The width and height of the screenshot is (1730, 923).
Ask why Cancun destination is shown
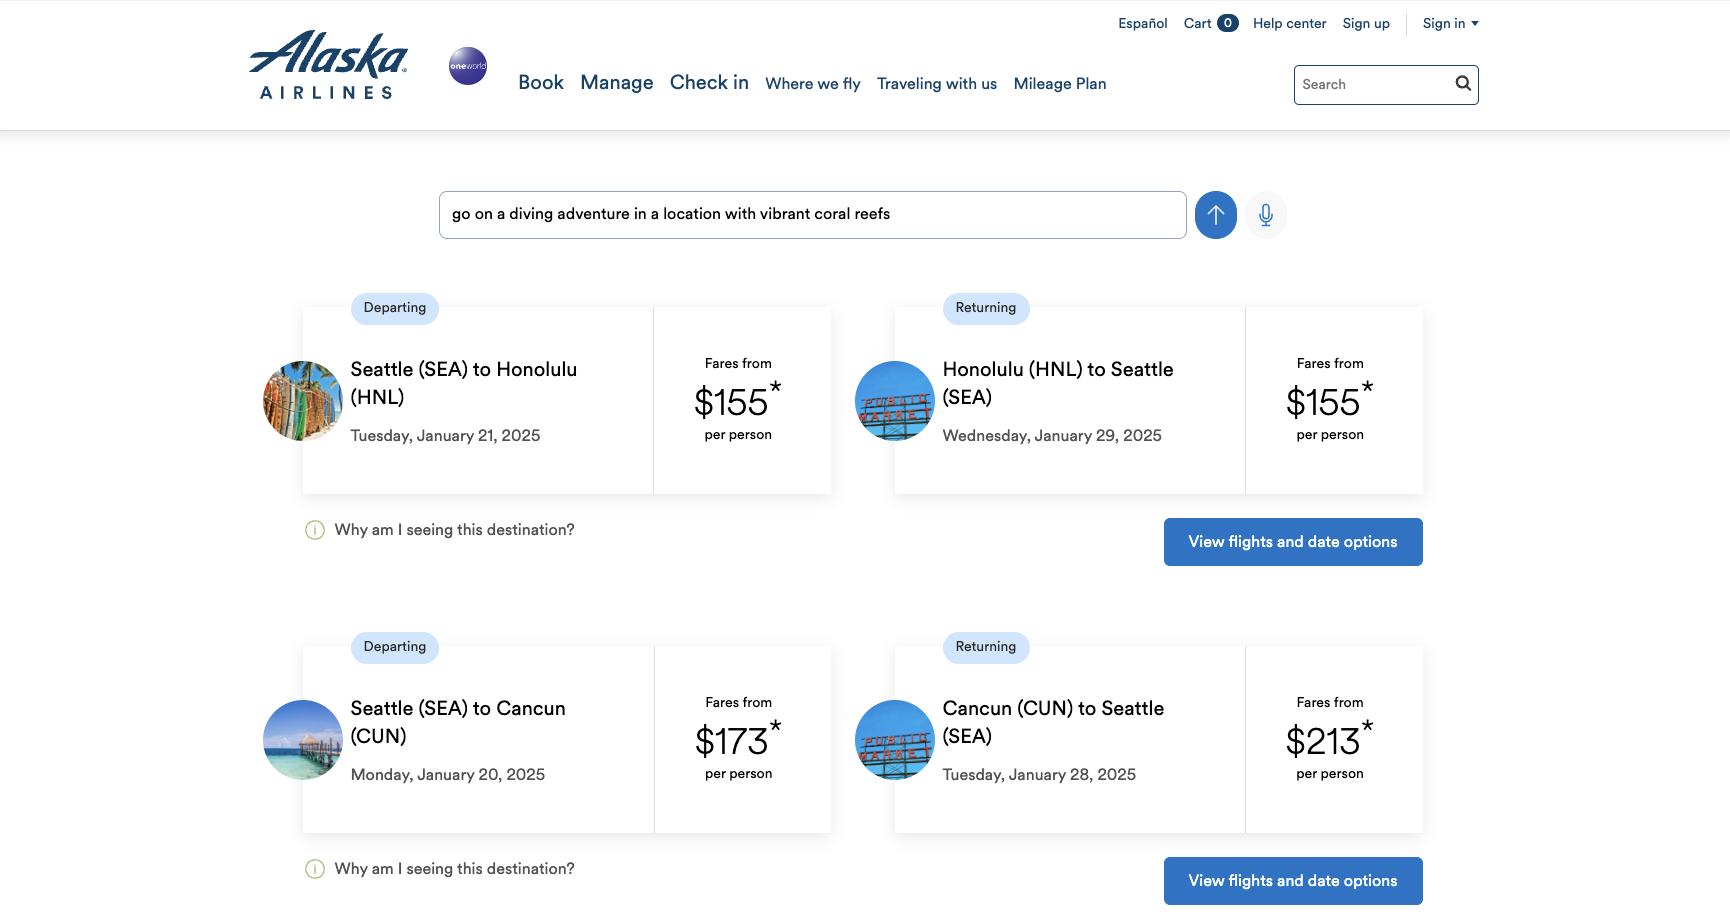455,869
